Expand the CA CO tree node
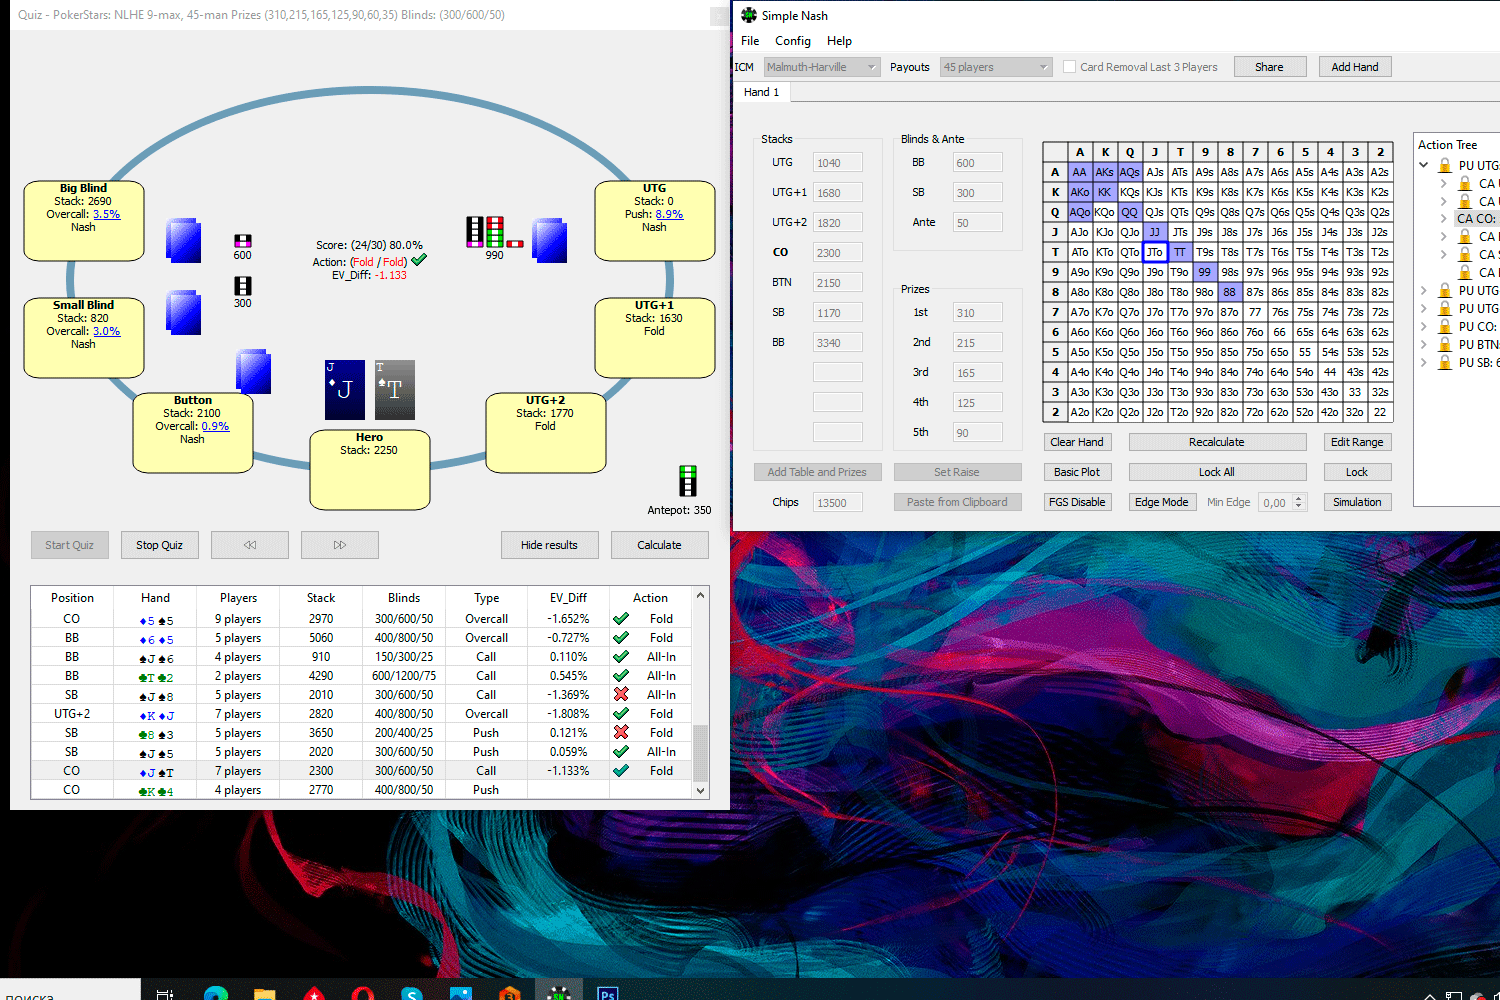Viewport: 1500px width, 1000px height. point(1443,218)
